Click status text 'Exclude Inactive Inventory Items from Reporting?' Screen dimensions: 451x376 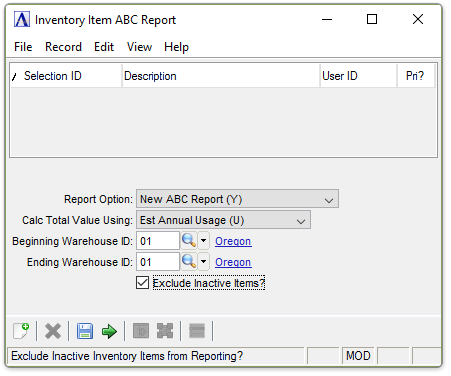click(127, 356)
